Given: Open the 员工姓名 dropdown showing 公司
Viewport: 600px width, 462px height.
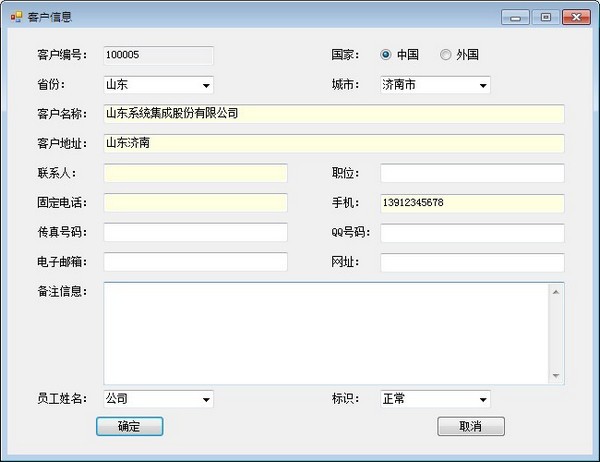Looking at the screenshot, I should coord(158,399).
